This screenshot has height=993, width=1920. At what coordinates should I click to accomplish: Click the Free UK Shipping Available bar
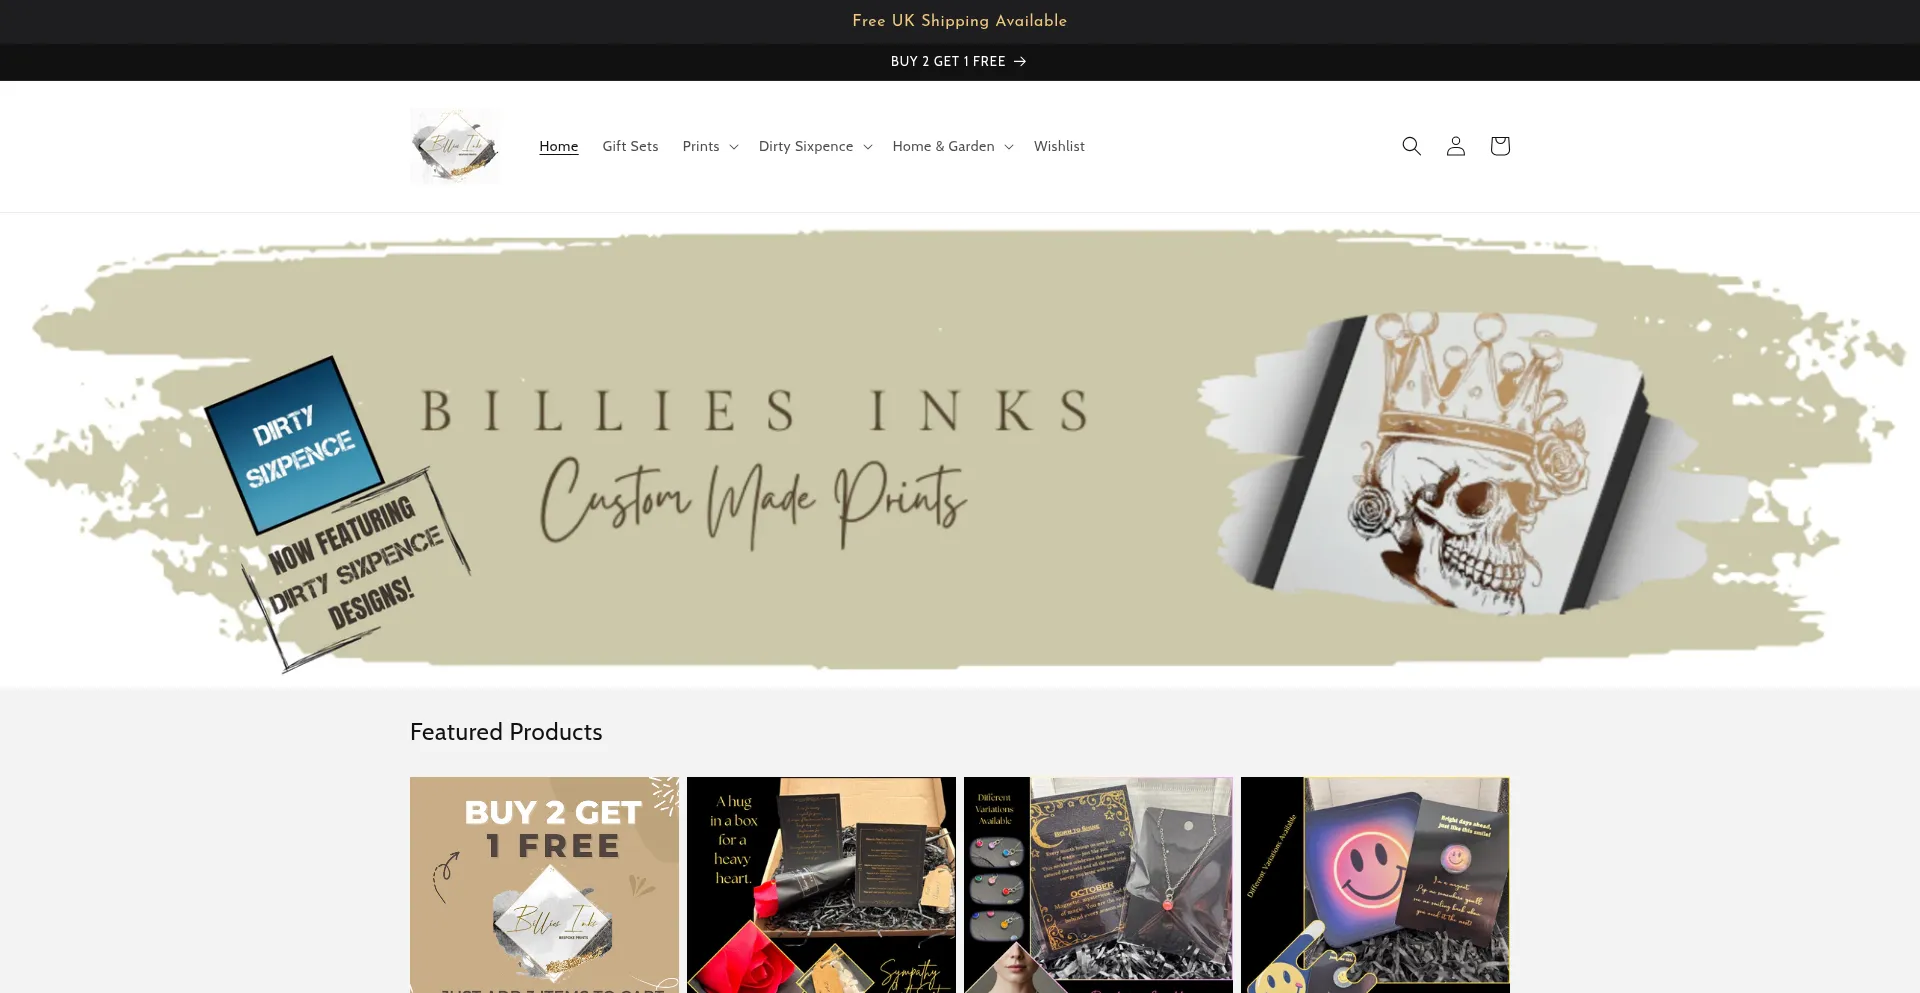coord(960,21)
